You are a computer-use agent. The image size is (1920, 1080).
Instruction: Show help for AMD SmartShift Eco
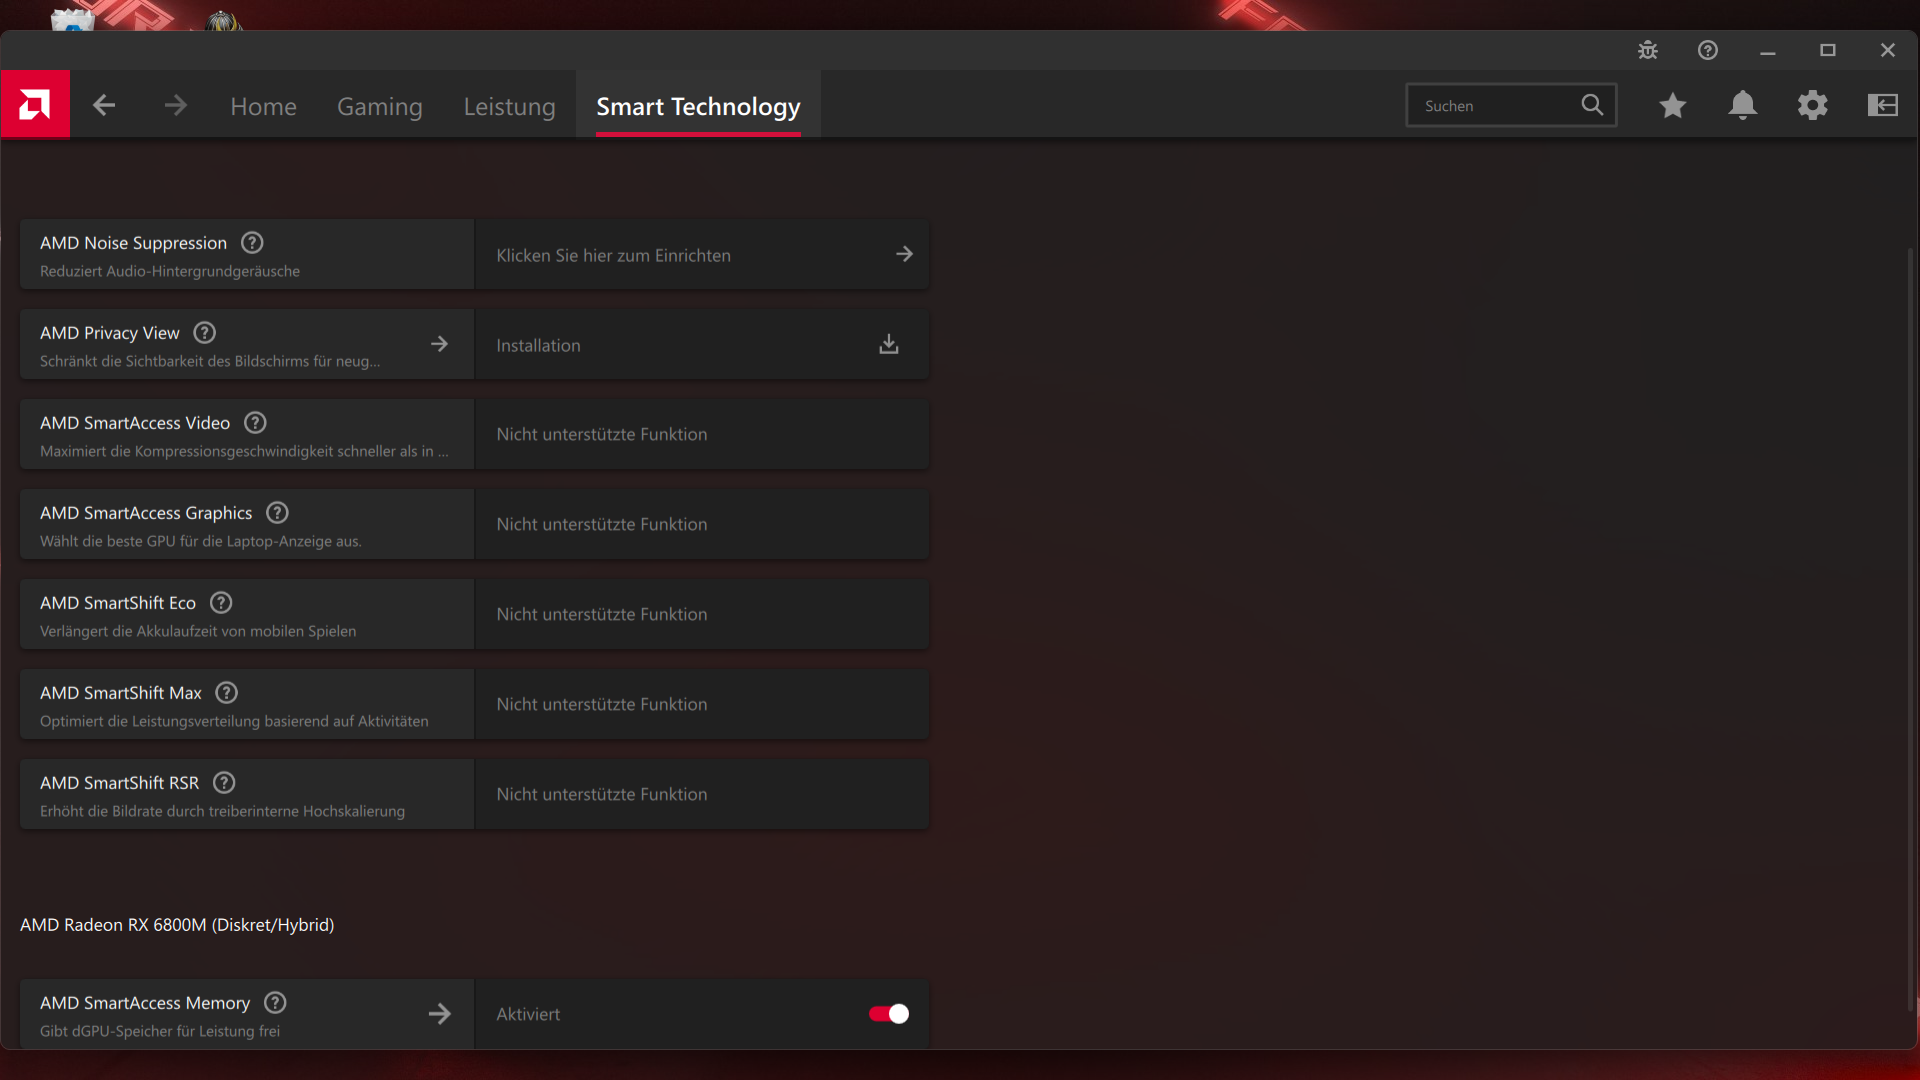coord(221,603)
